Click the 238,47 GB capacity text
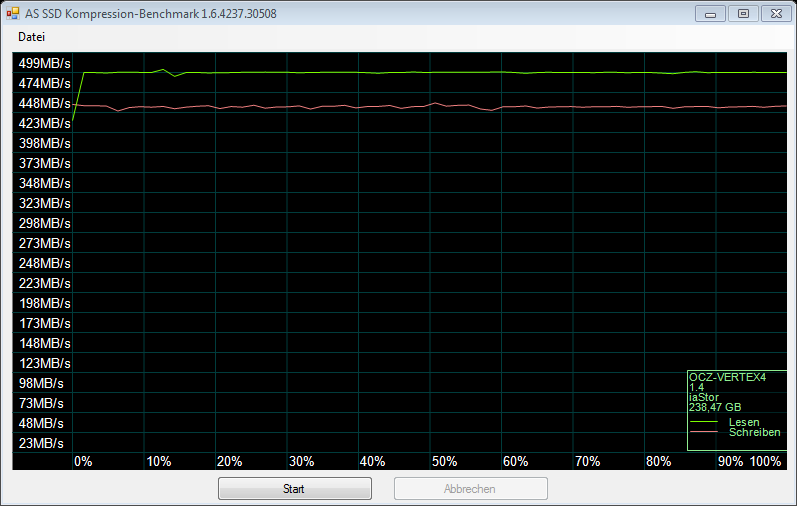797x506 pixels. point(715,407)
